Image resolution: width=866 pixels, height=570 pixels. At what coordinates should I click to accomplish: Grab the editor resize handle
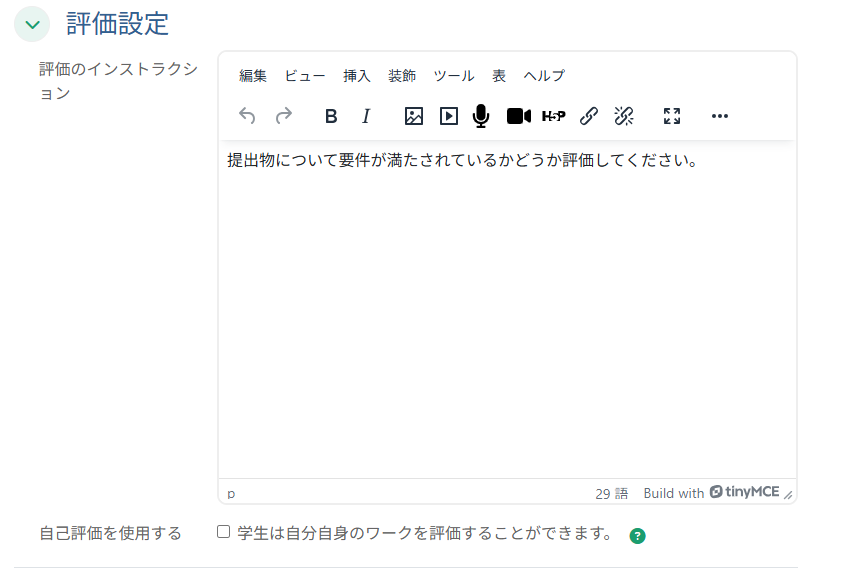pos(788,495)
